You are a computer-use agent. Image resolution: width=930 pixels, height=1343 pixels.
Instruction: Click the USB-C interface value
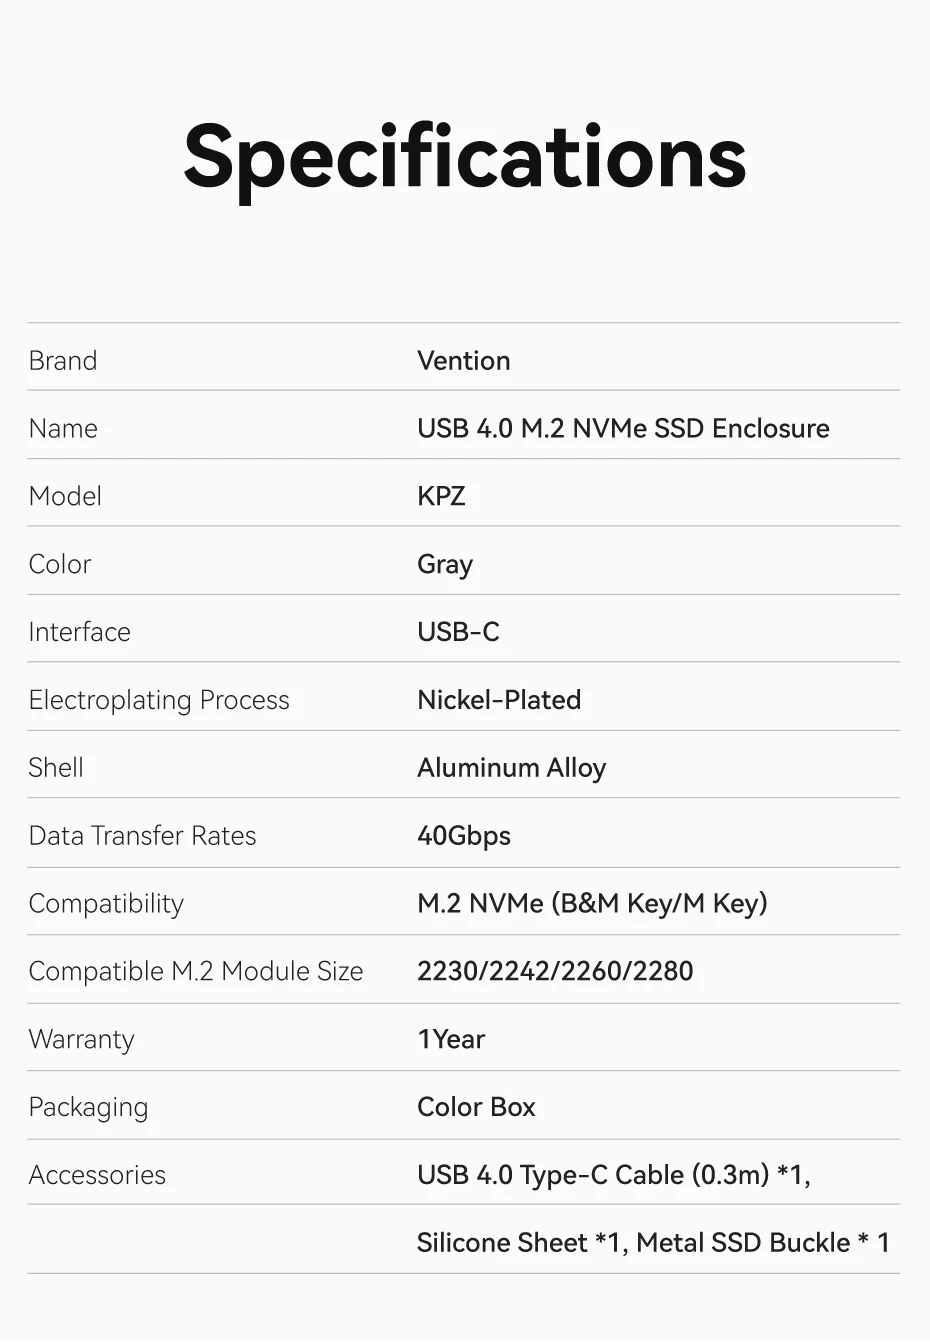pyautogui.click(x=458, y=632)
